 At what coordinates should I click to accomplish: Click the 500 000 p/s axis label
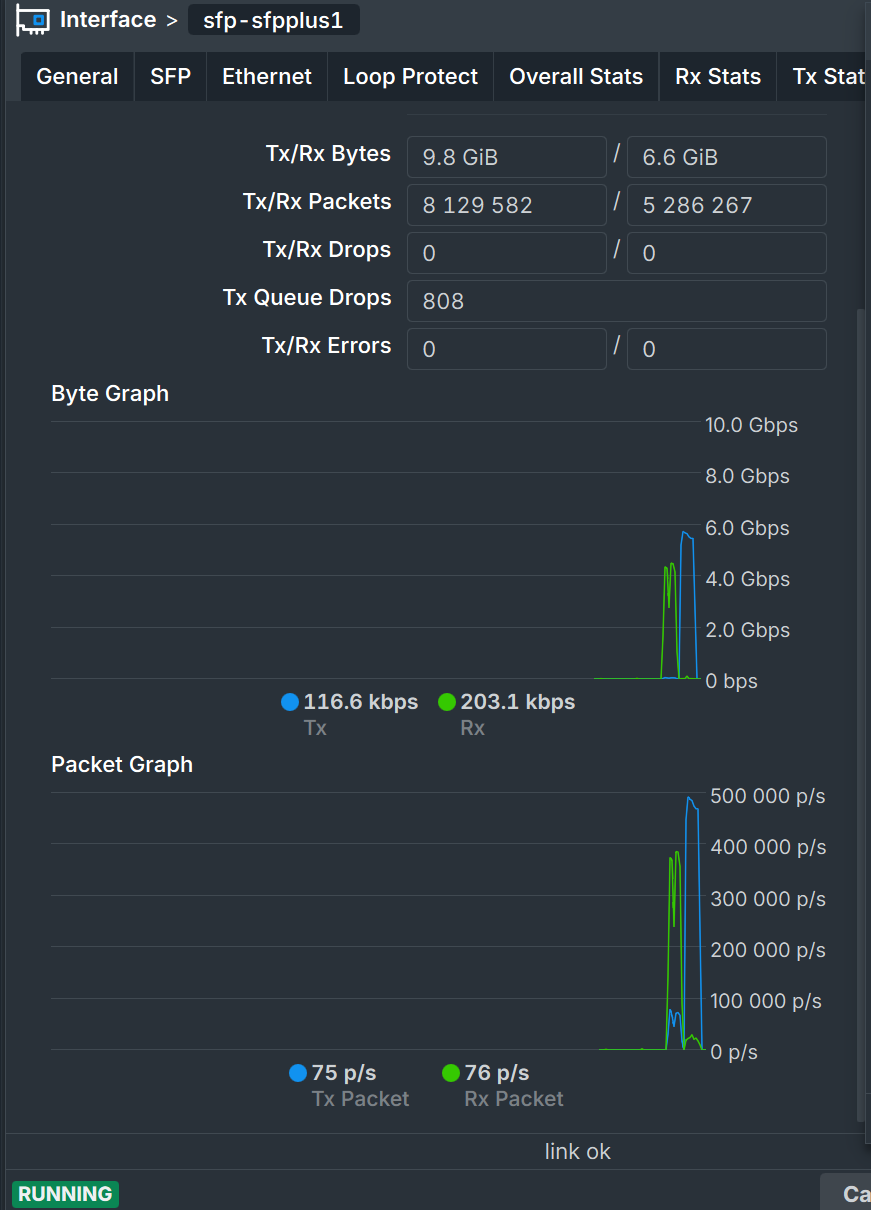point(768,796)
